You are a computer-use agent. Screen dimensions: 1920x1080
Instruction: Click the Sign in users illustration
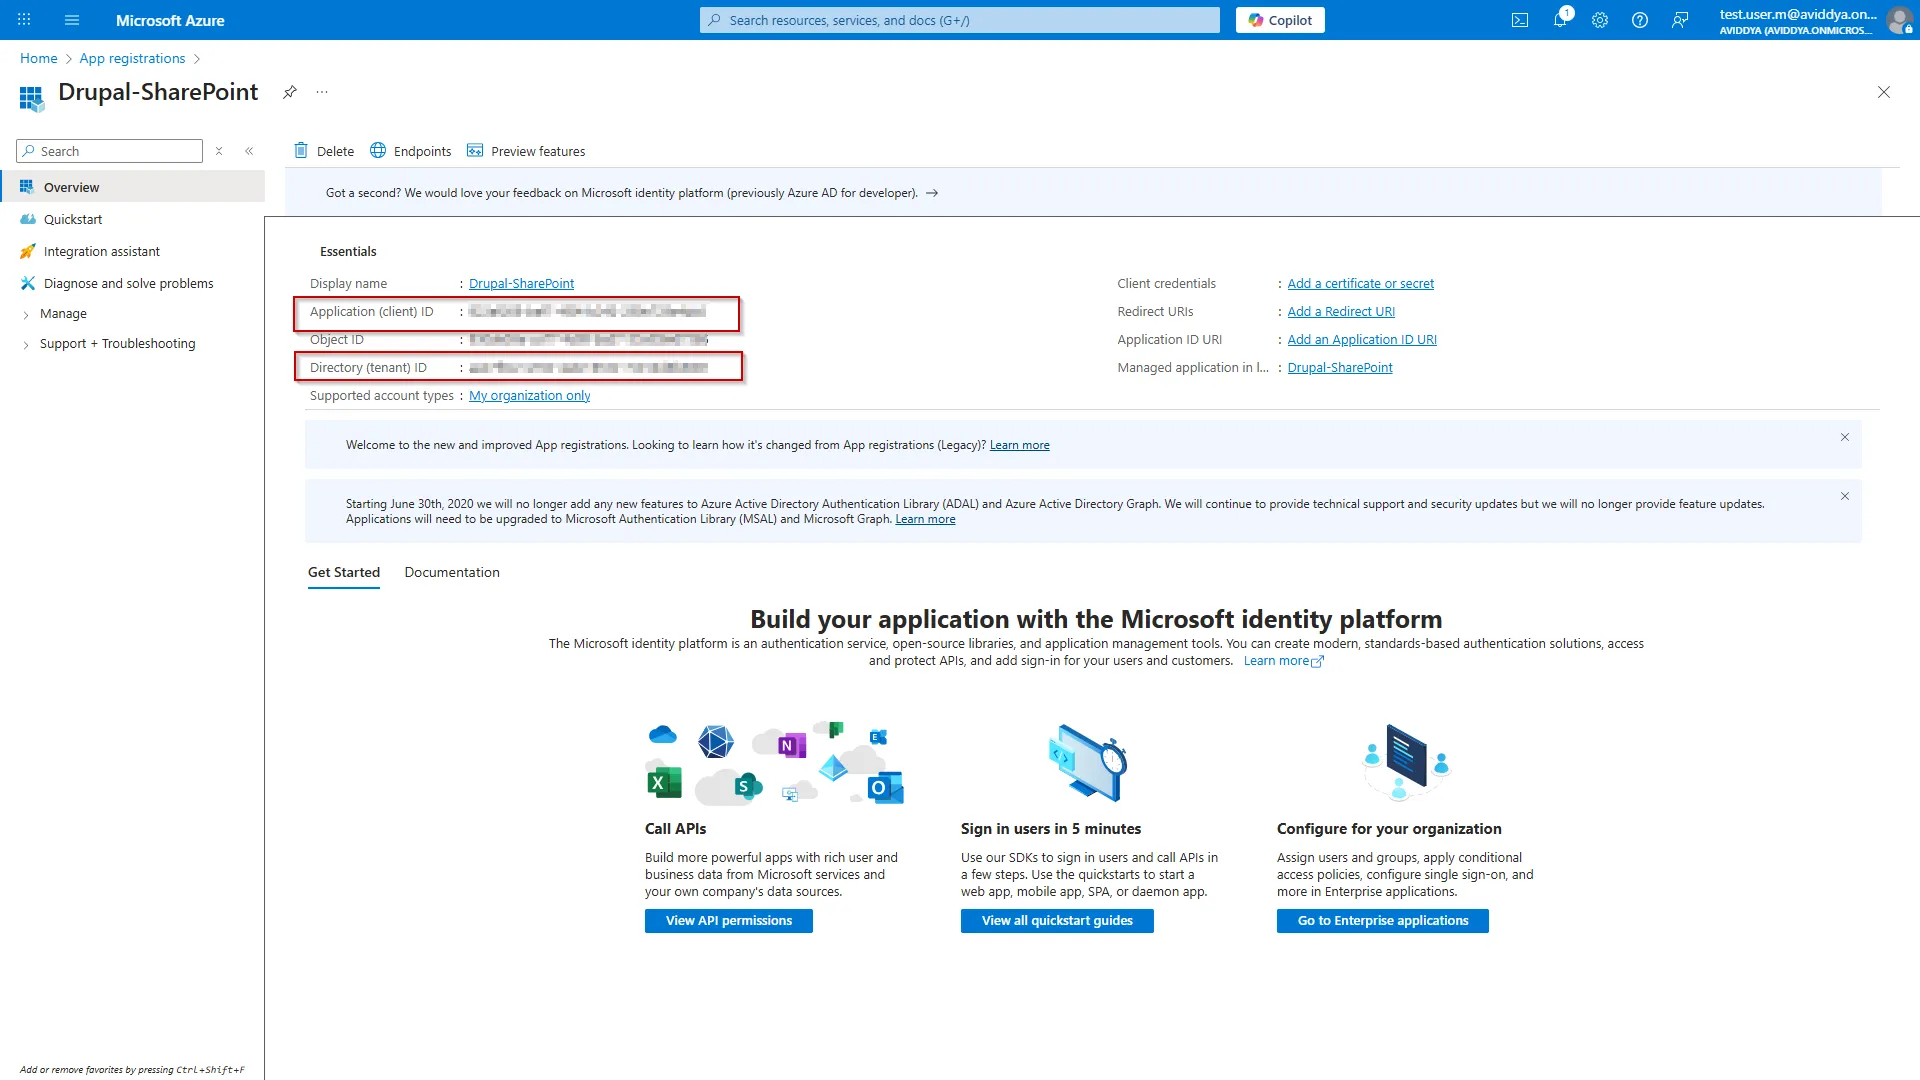pyautogui.click(x=1088, y=763)
